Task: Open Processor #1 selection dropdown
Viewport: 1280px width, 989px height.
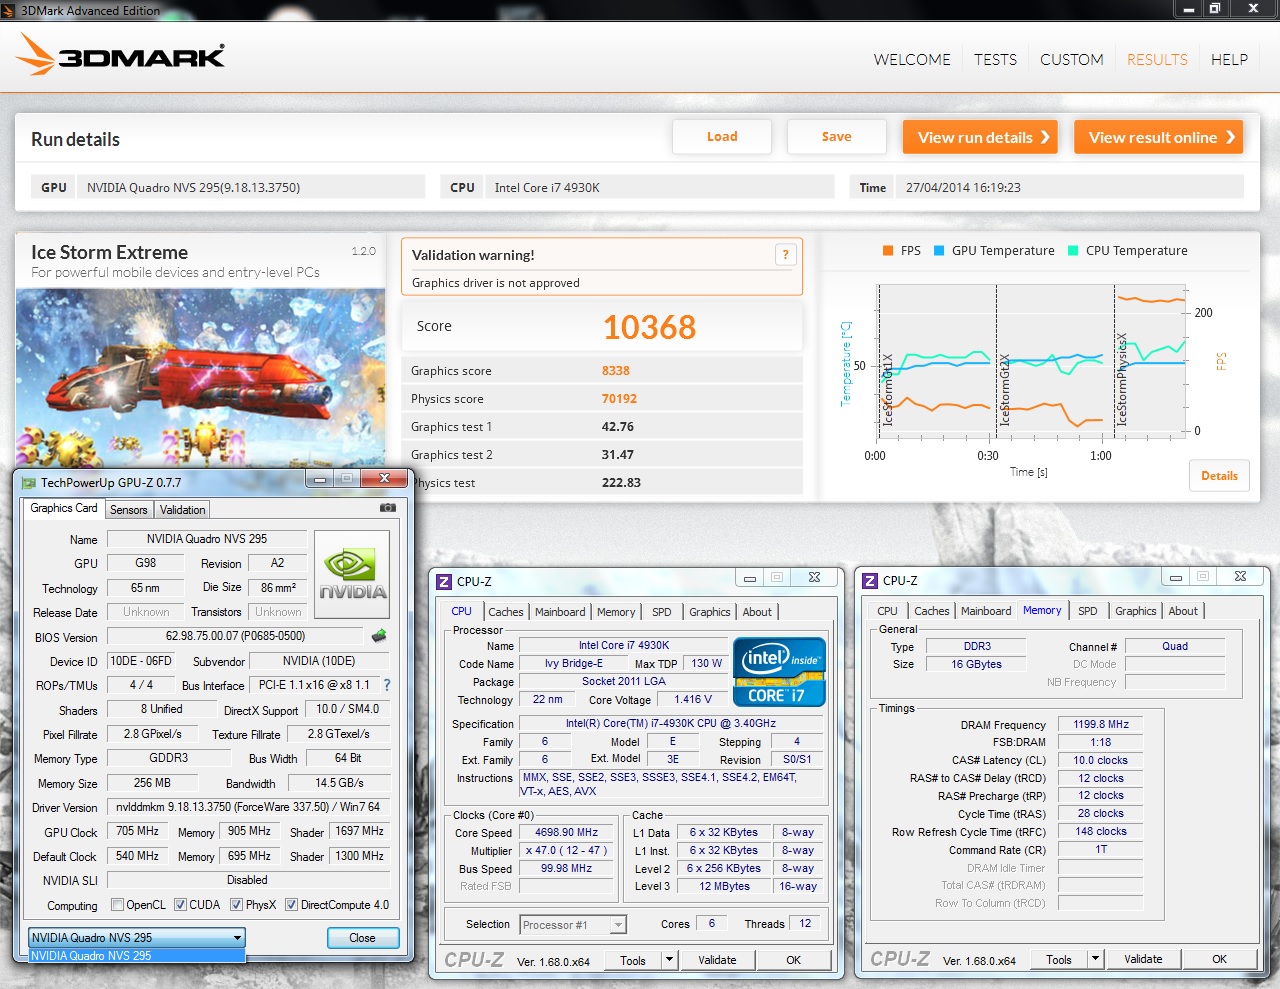Action: point(574,925)
